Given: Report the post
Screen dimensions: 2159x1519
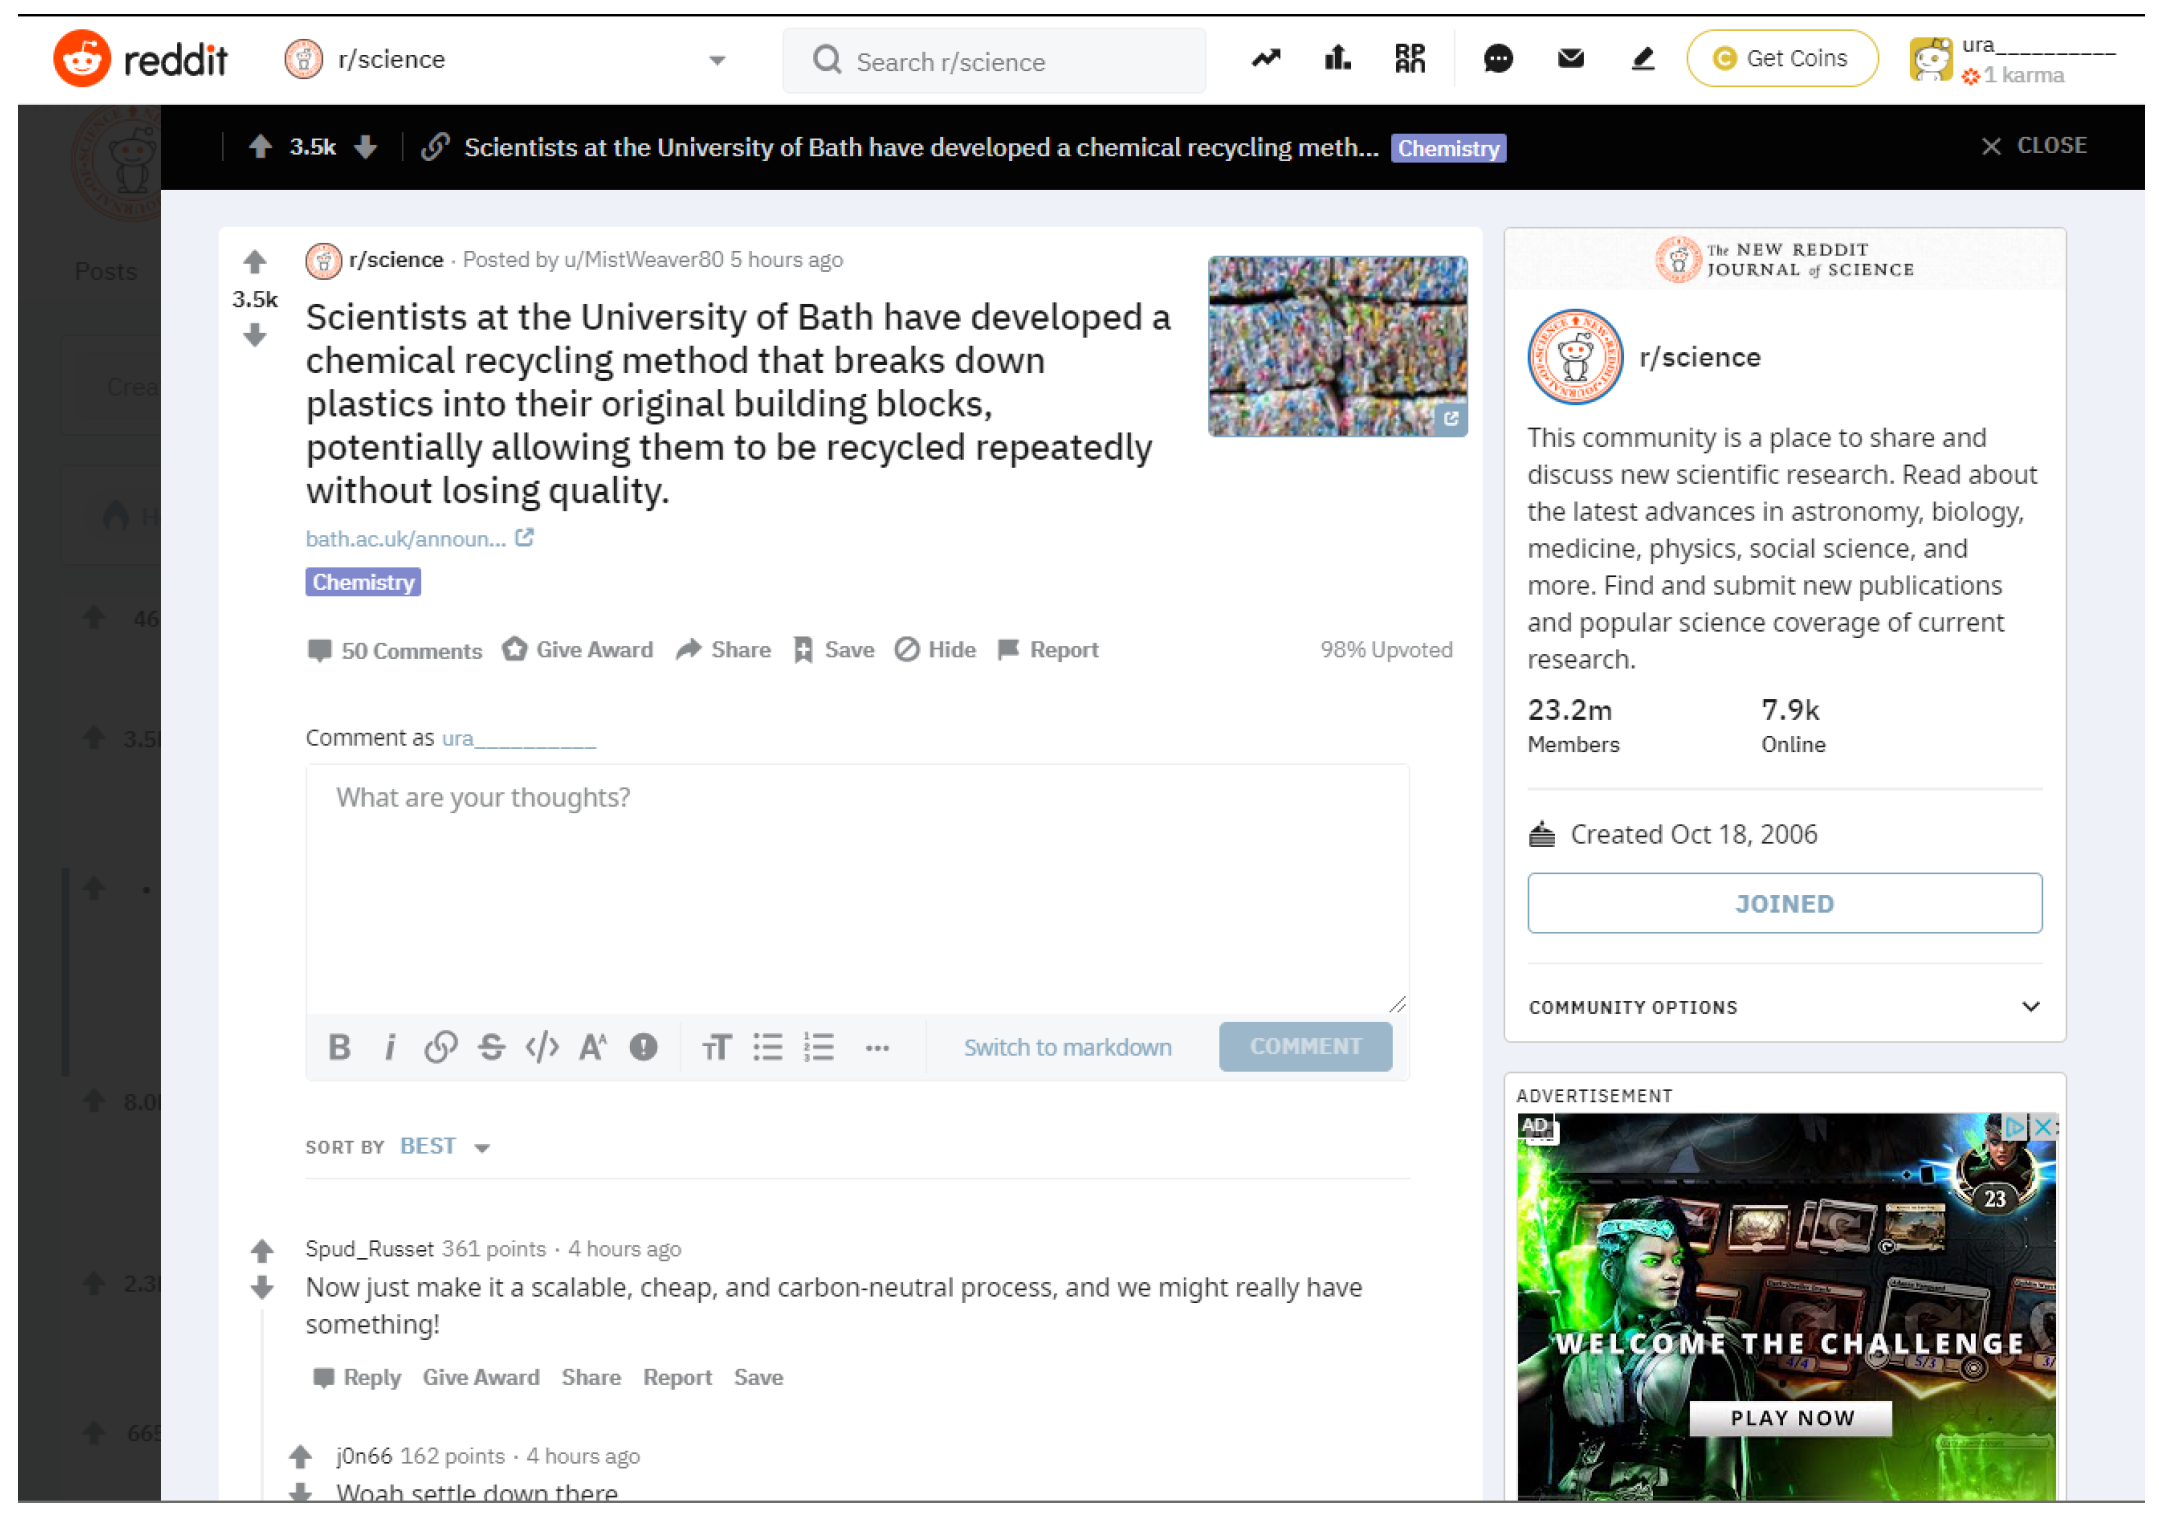Looking at the screenshot, I should point(1048,650).
